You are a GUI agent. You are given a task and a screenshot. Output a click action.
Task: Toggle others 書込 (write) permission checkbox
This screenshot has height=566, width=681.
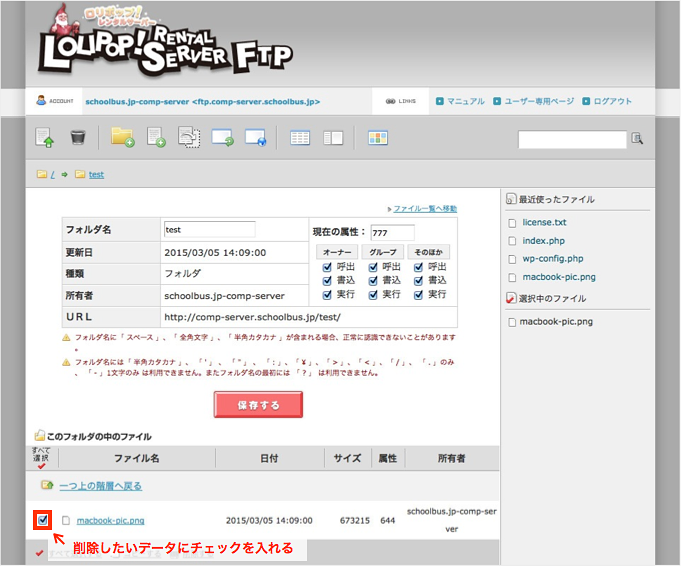point(418,281)
